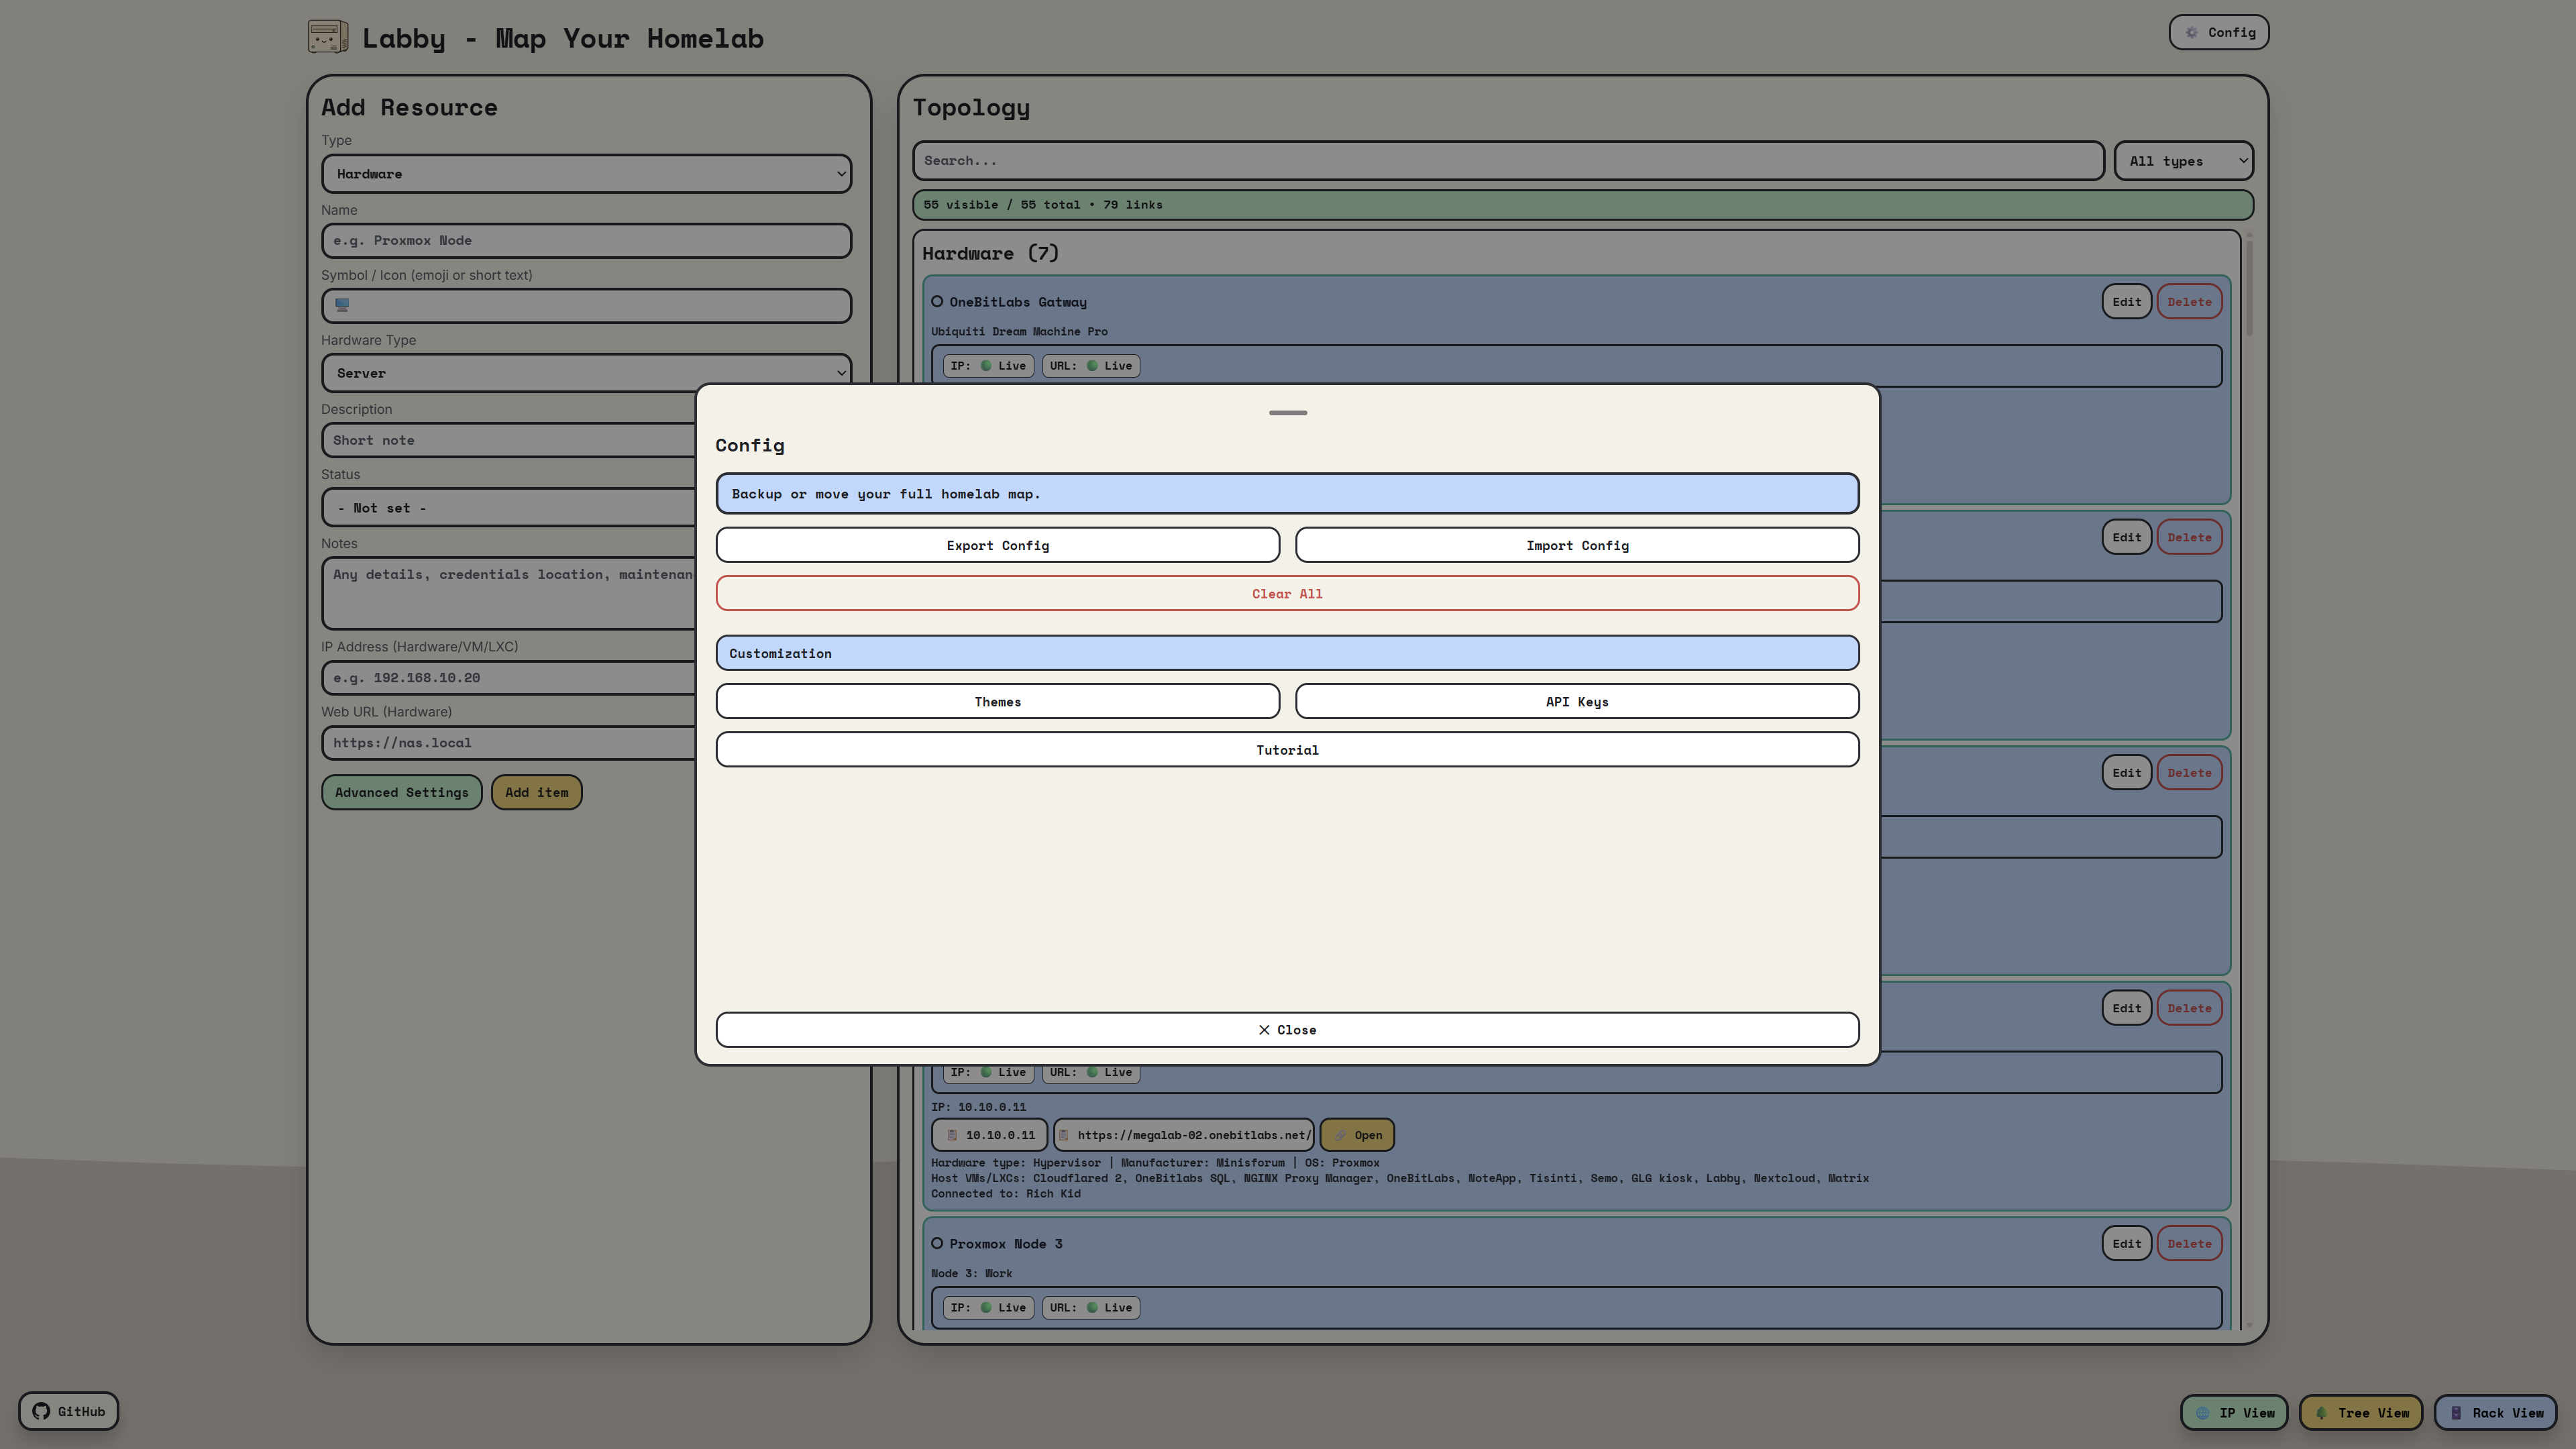Click 'Backup or move your full homelab map.' banner
The height and width of the screenshot is (1449, 2576).
pos(1287,494)
